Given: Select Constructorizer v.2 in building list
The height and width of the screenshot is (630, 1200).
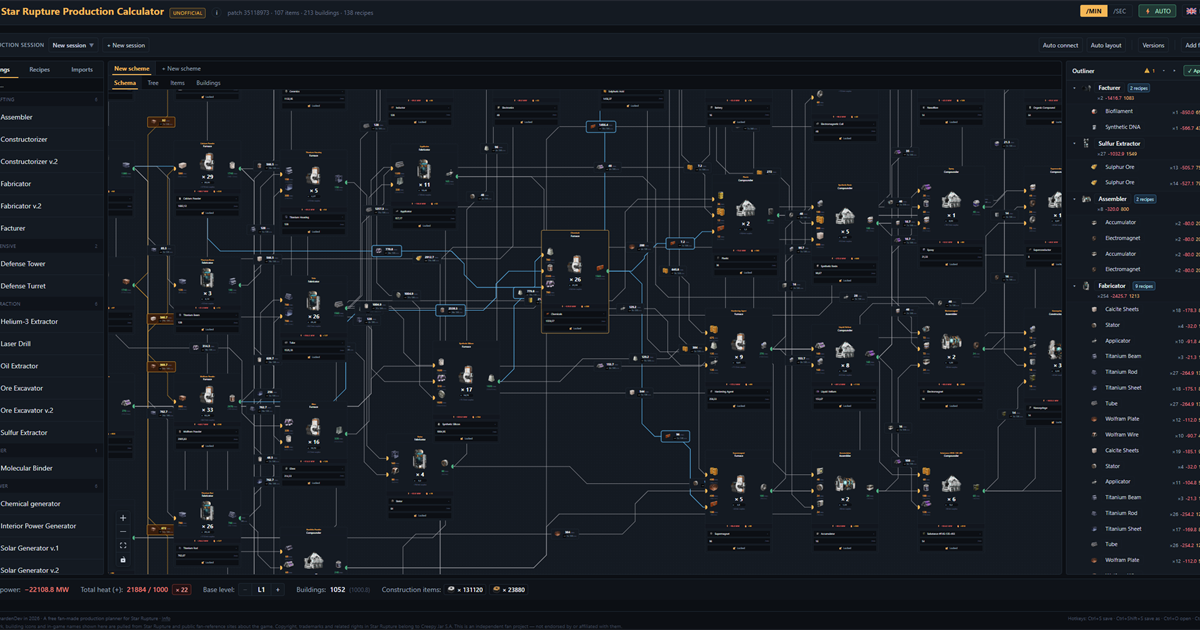Looking at the screenshot, I should coord(50,162).
